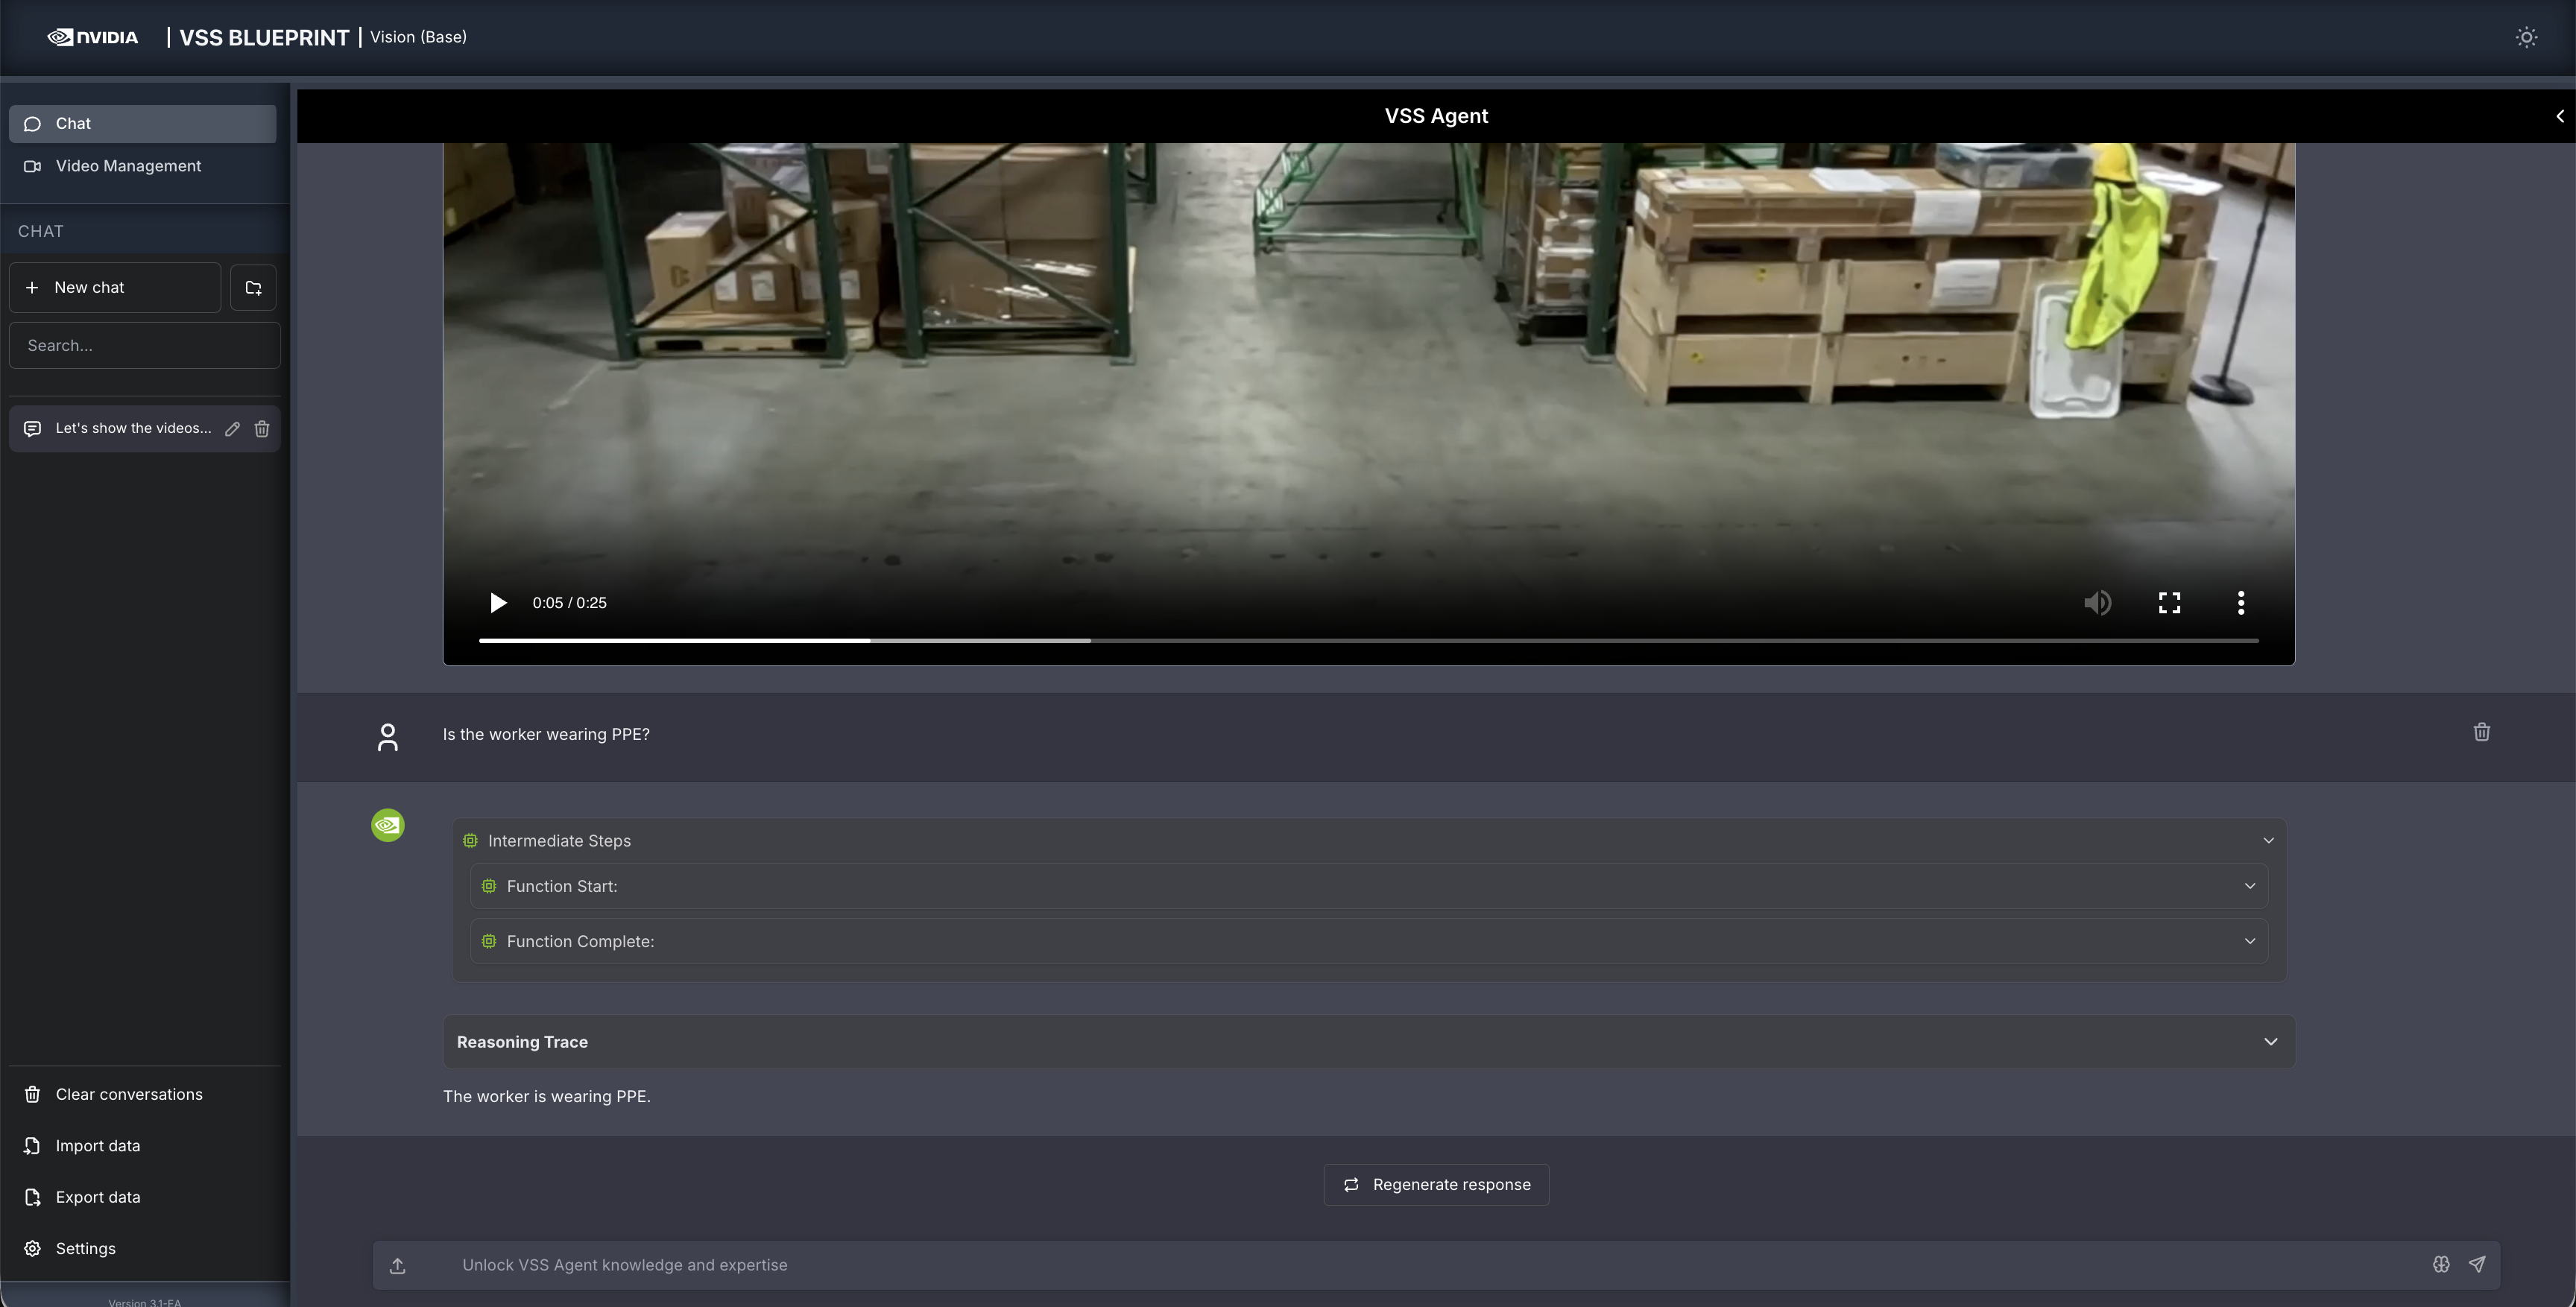Image resolution: width=2576 pixels, height=1307 pixels.
Task: Delete the 'Let's show the videos' chat via the trash icon
Action: (262, 429)
